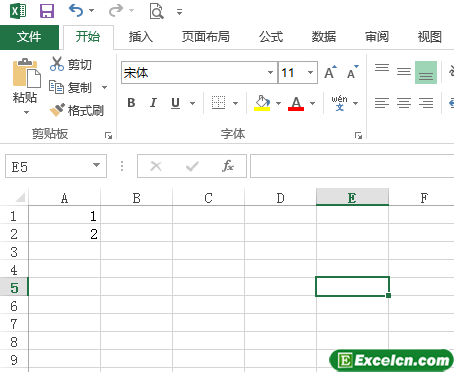
Task: Click the wén phonetic guide icon
Action: click(339, 103)
